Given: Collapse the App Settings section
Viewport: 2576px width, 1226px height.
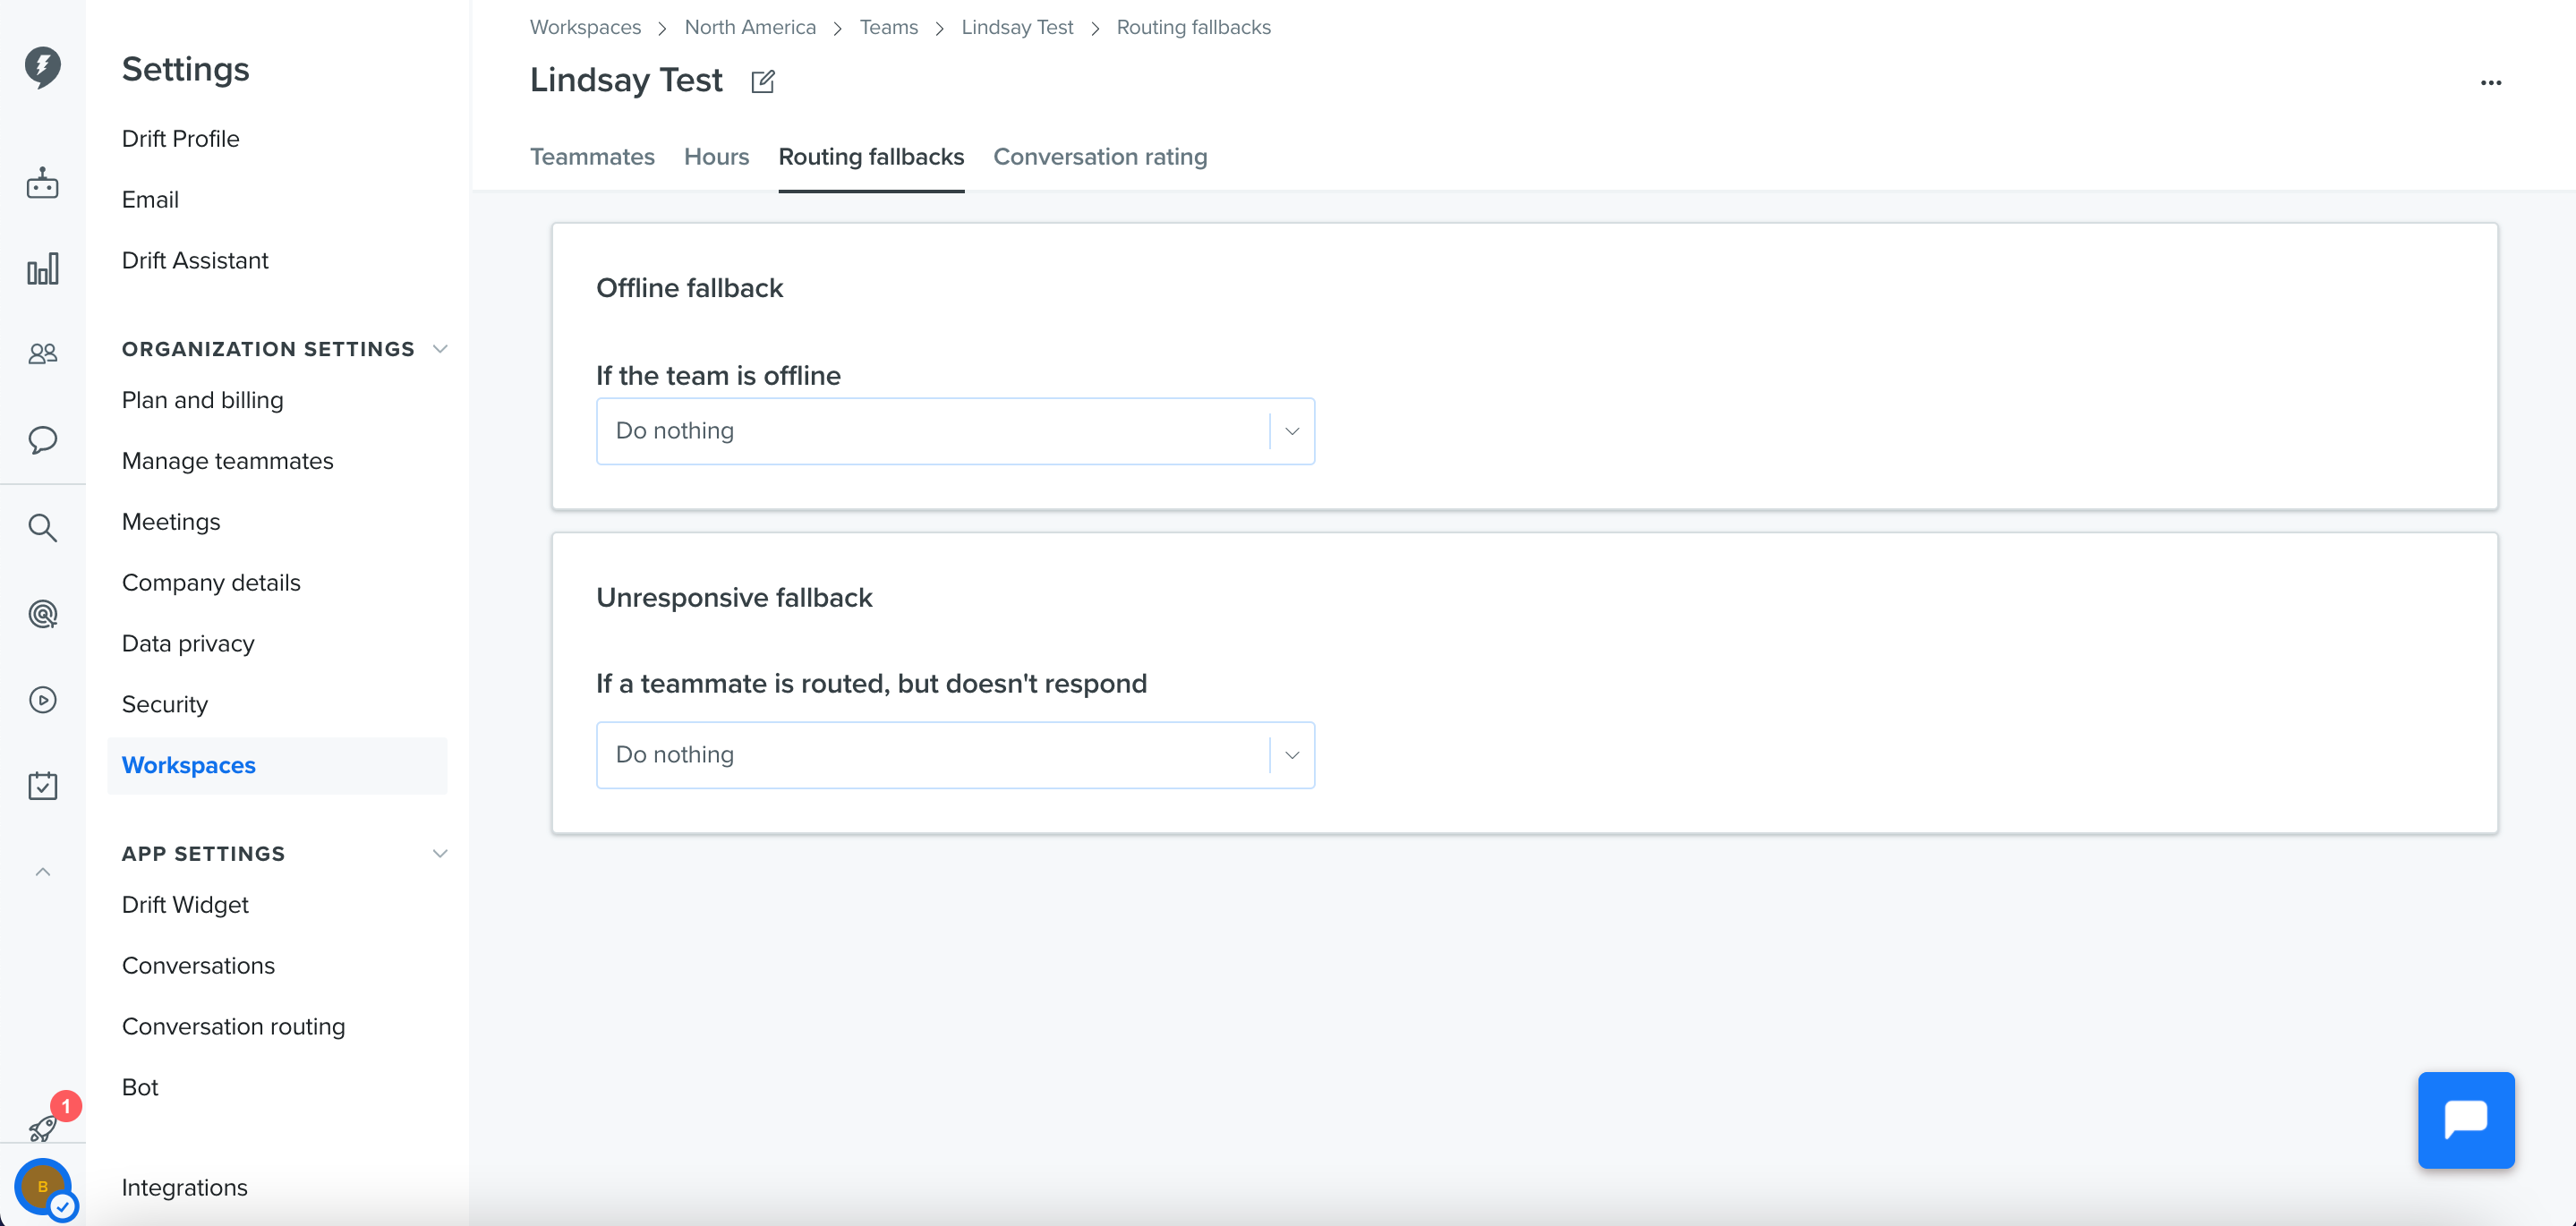Looking at the screenshot, I should coord(440,854).
